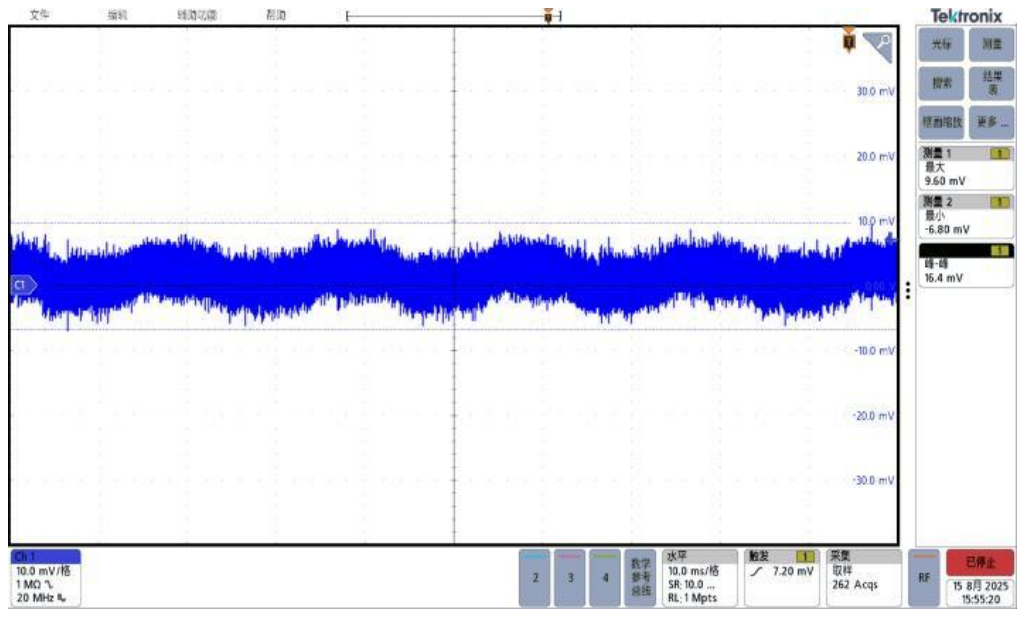Viewport: 1025px width, 617px height.
Task: Click the rising-edge slope icon in trigger badge
Action: (x=756, y=571)
